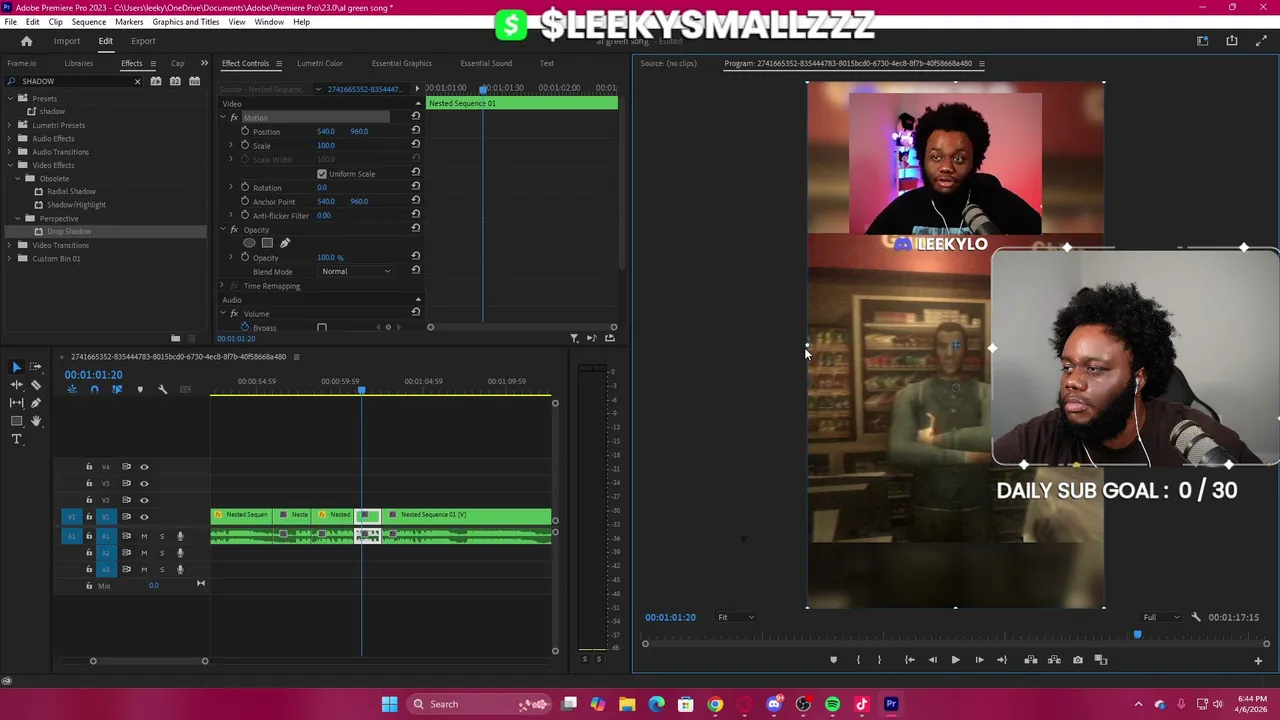The height and width of the screenshot is (720, 1280).
Task: Open the Export workspace
Action: click(143, 41)
